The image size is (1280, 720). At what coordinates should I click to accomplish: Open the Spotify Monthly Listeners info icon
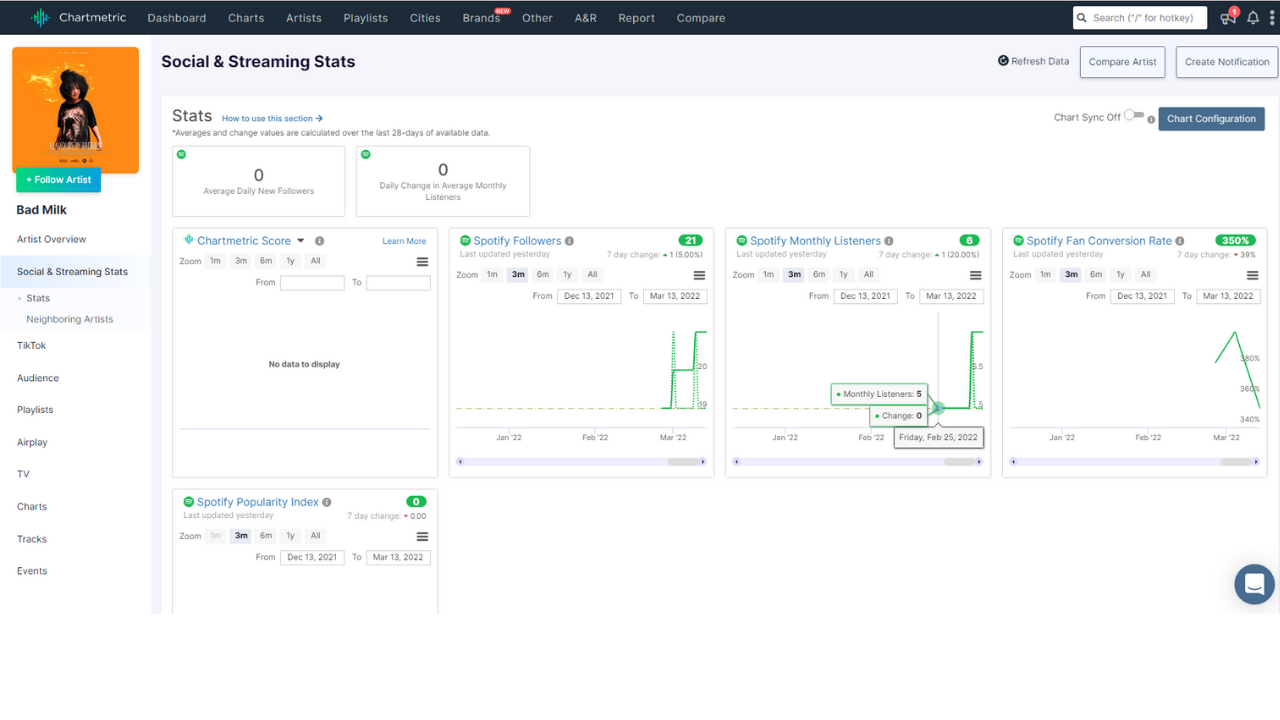(x=889, y=241)
